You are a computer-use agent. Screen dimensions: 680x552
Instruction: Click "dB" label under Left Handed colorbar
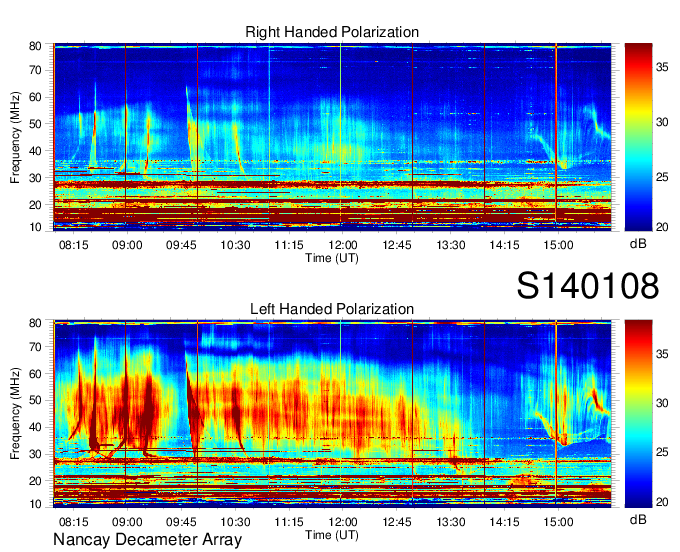tap(638, 520)
